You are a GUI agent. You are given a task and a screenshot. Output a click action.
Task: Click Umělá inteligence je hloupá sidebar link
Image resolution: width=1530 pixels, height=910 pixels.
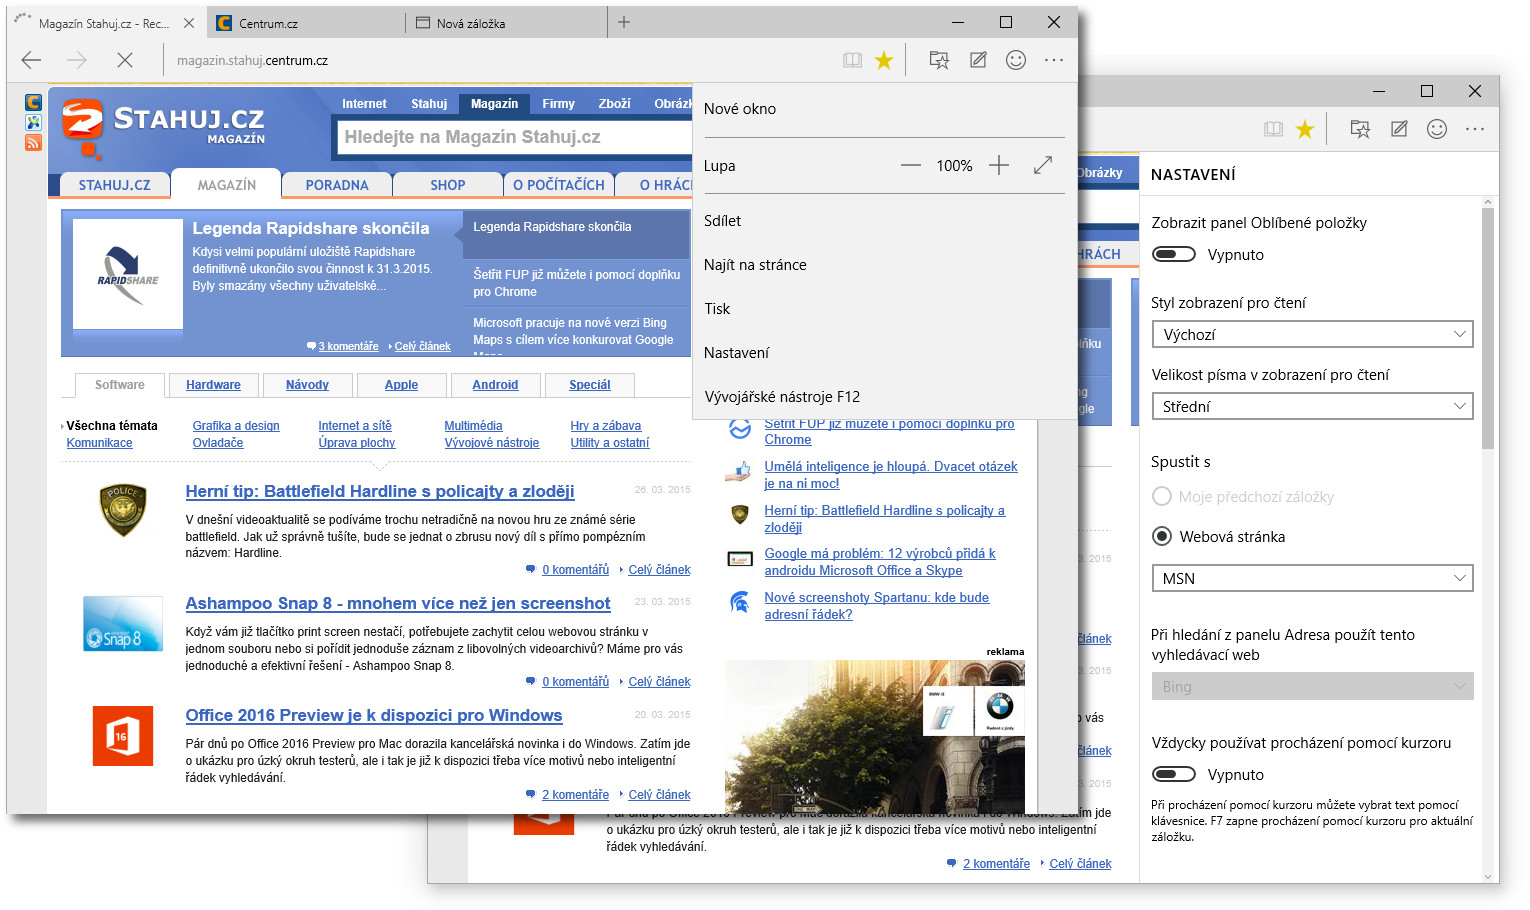coord(891,475)
